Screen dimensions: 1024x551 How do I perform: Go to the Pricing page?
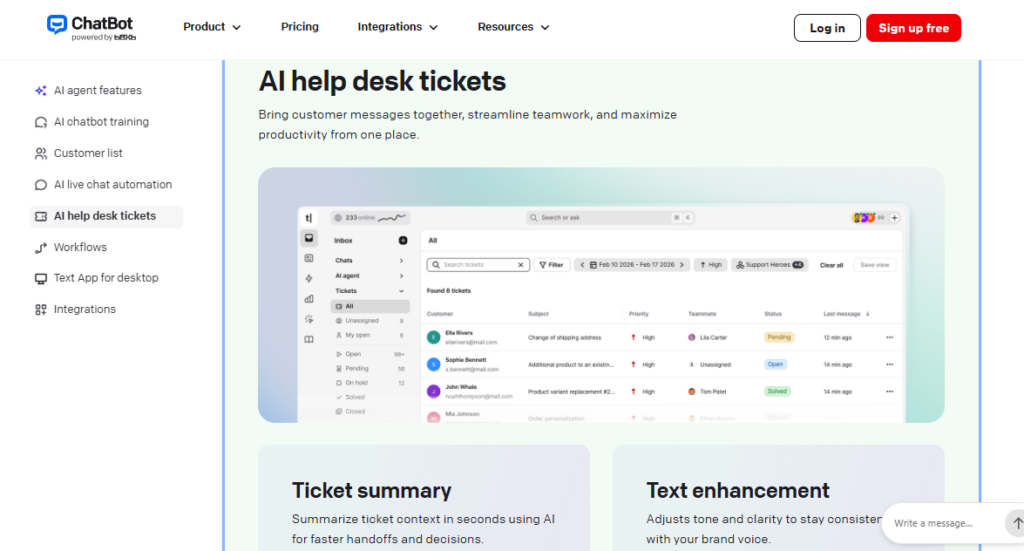[x=300, y=27]
